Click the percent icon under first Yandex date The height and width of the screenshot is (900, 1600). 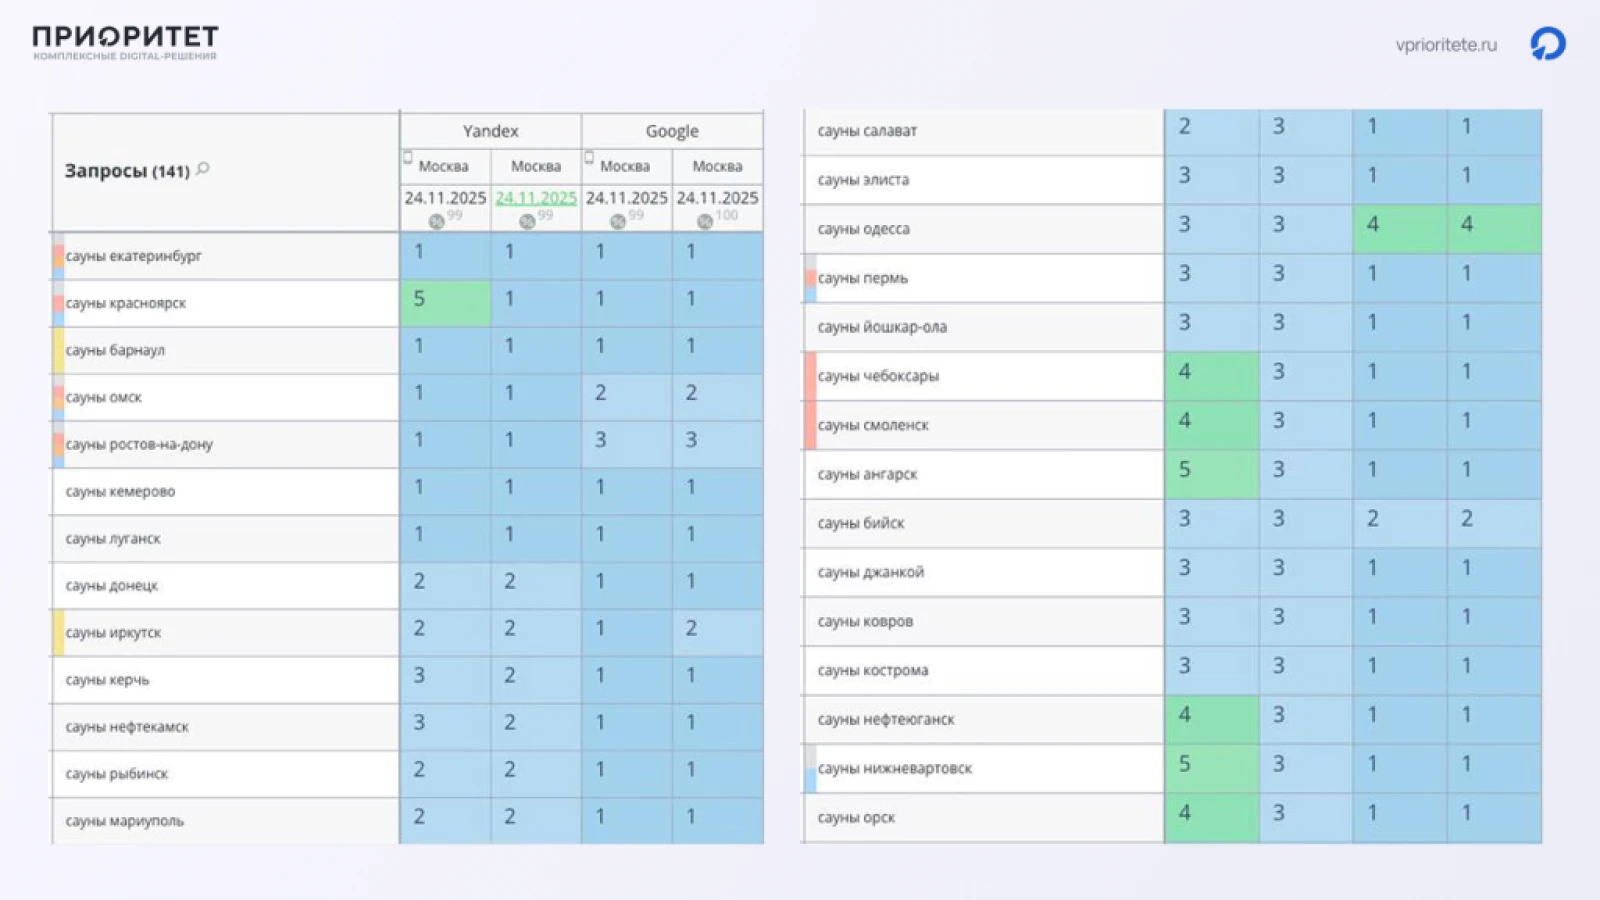436,221
